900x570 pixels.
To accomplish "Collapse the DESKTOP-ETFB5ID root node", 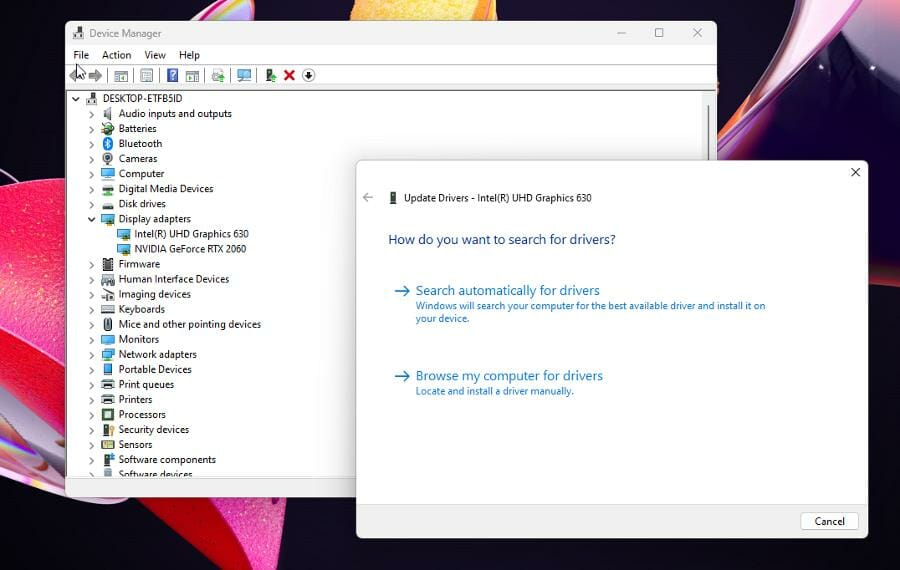I will (76, 99).
